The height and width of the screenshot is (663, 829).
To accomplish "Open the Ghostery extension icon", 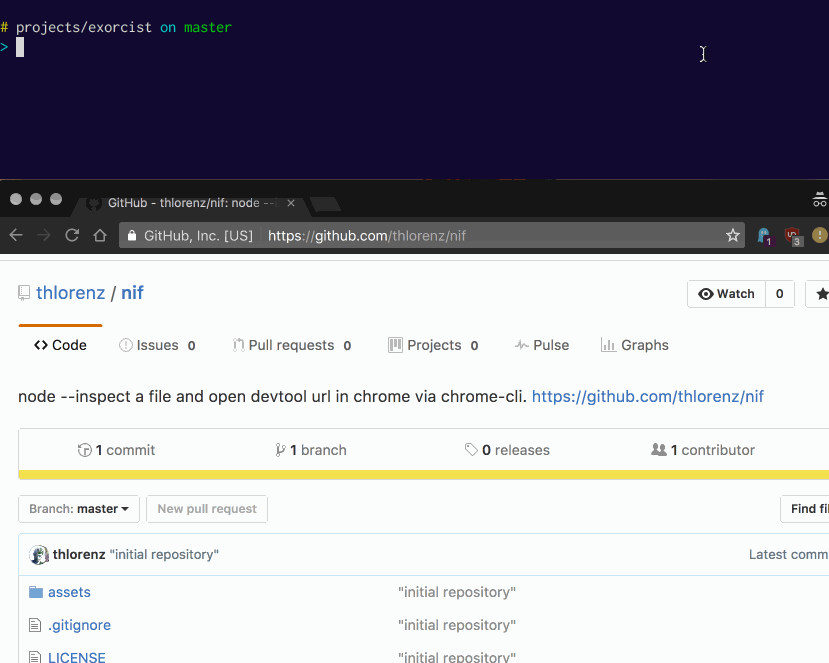I will [764, 236].
